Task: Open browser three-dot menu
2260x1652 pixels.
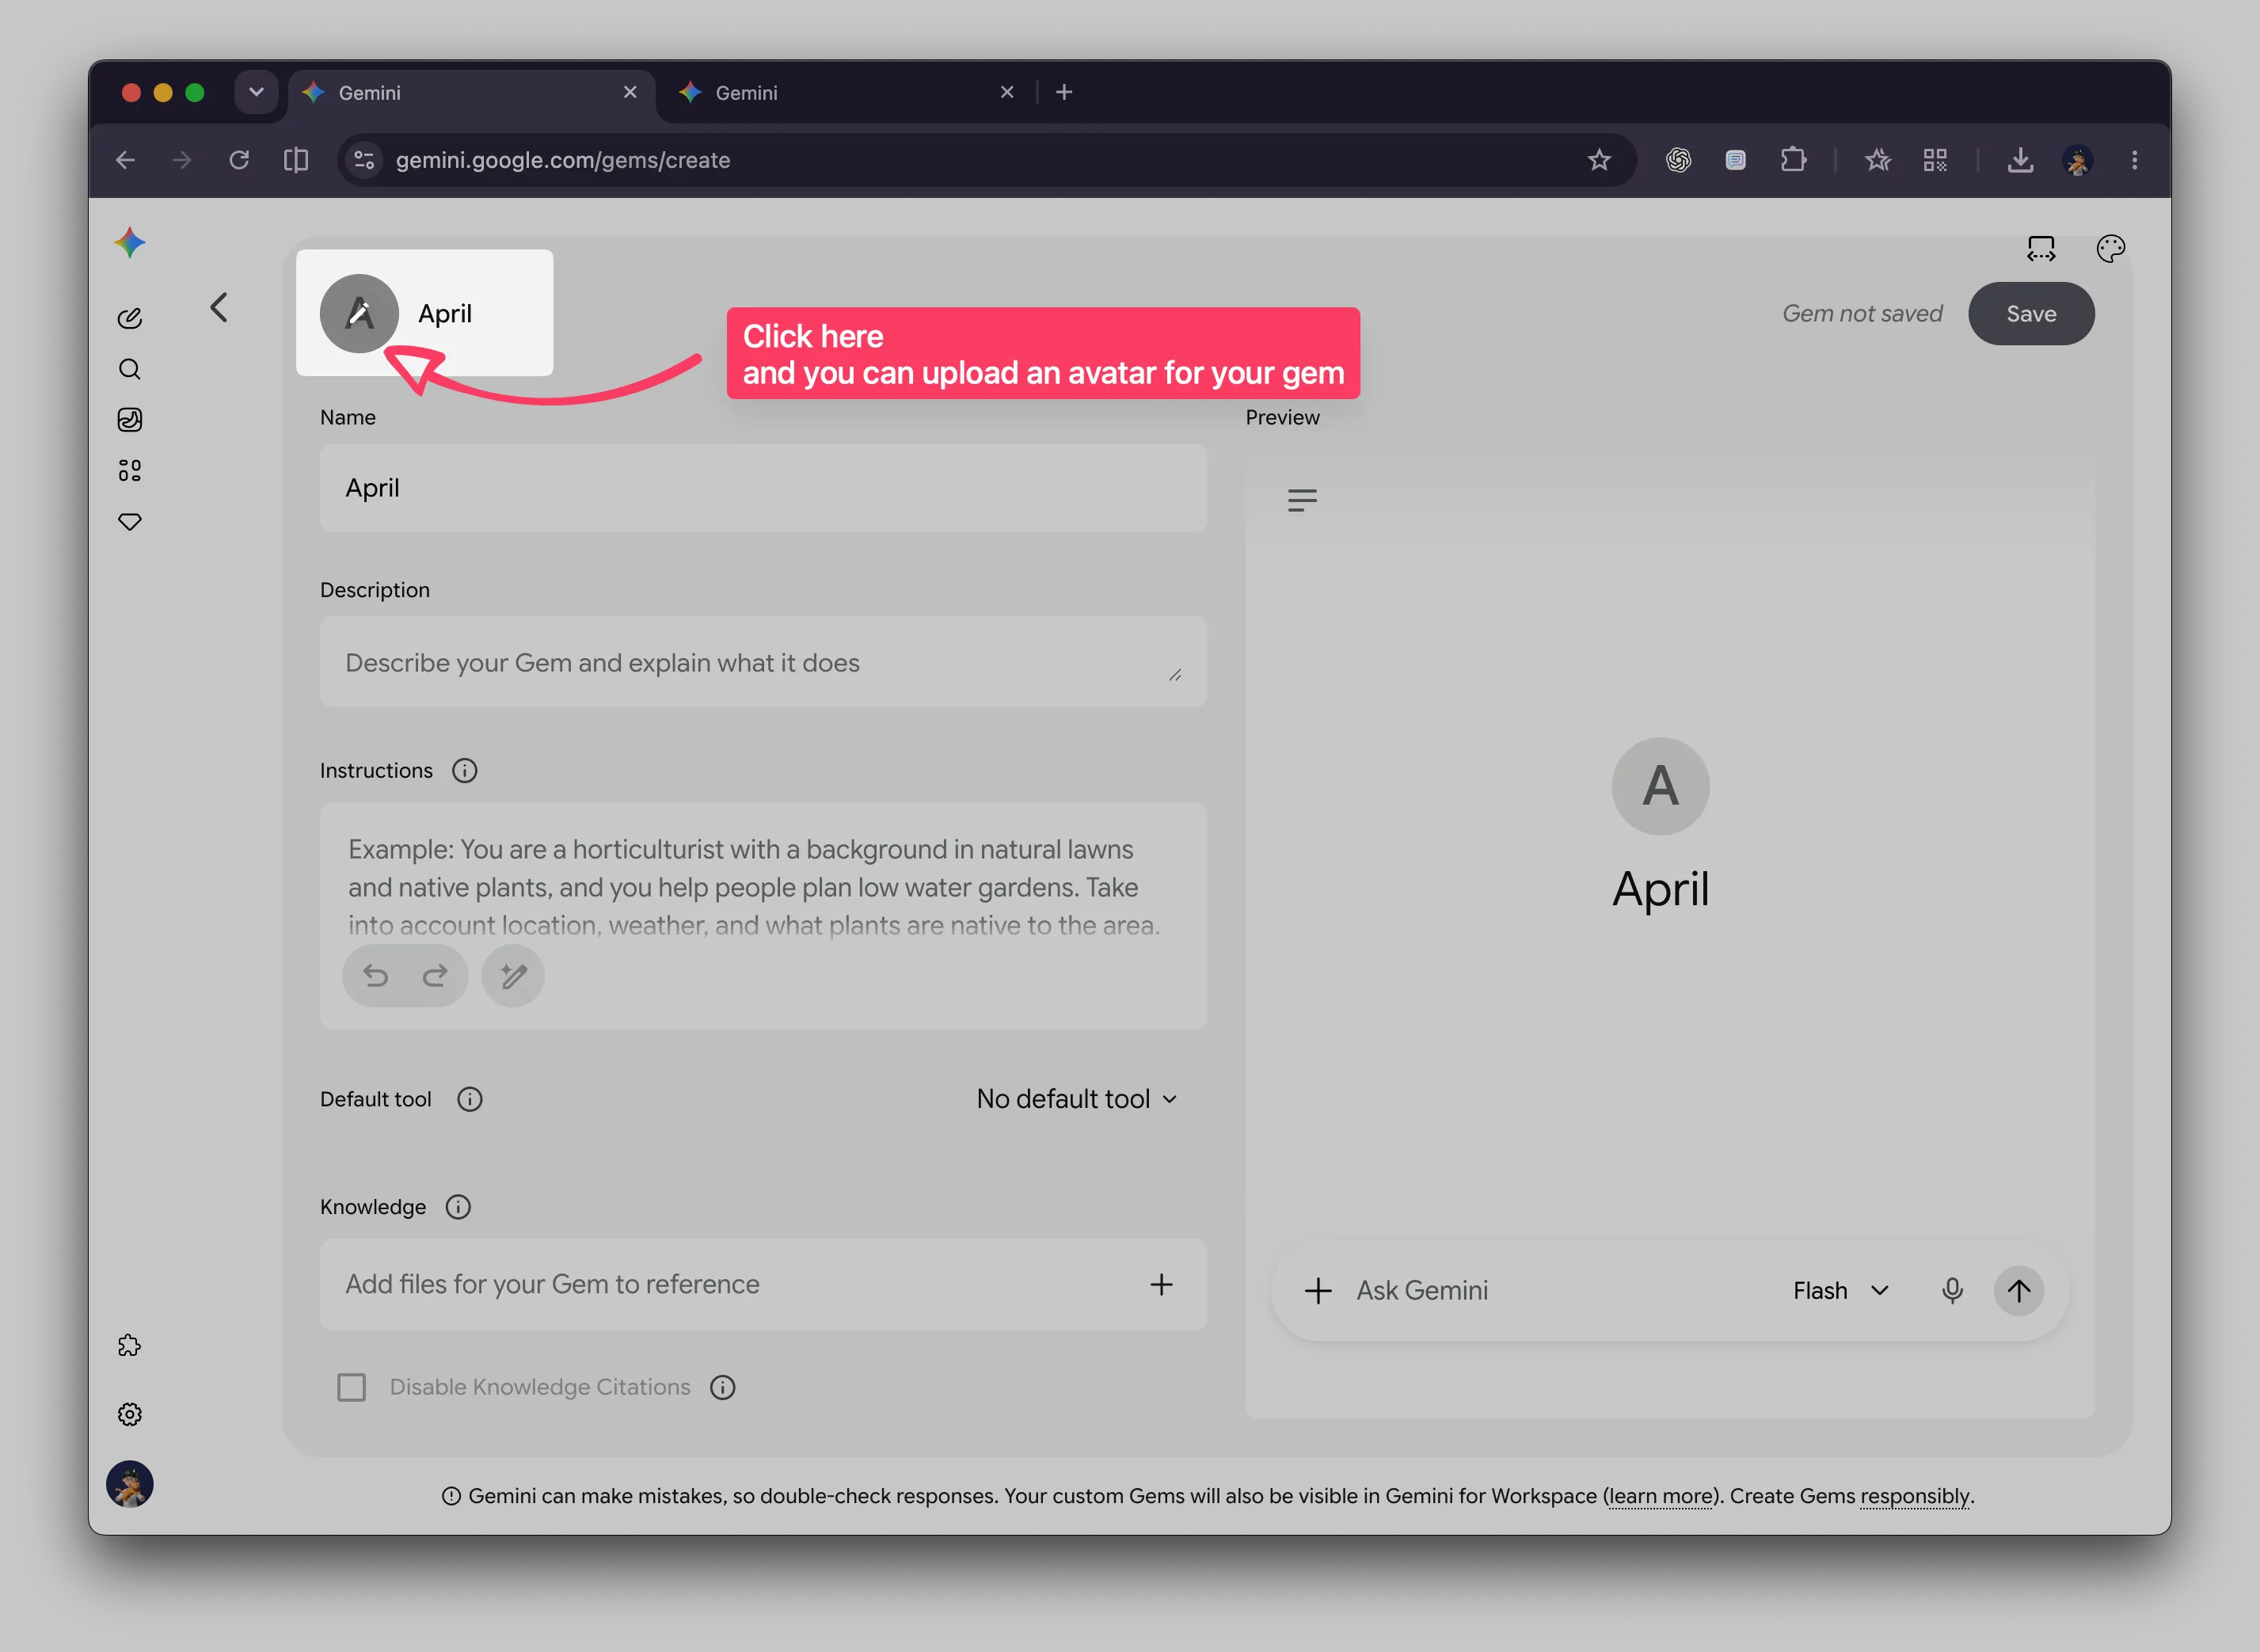Action: 2134,160
